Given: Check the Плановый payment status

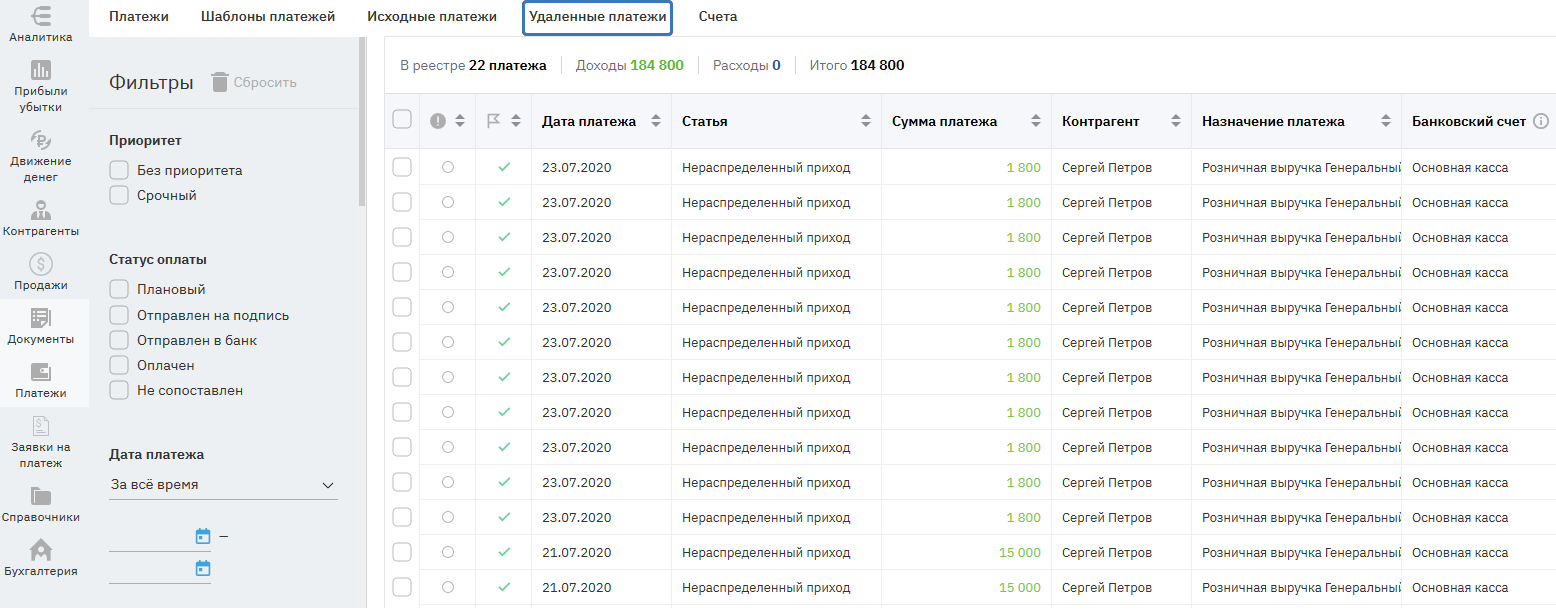Looking at the screenshot, I should point(119,289).
